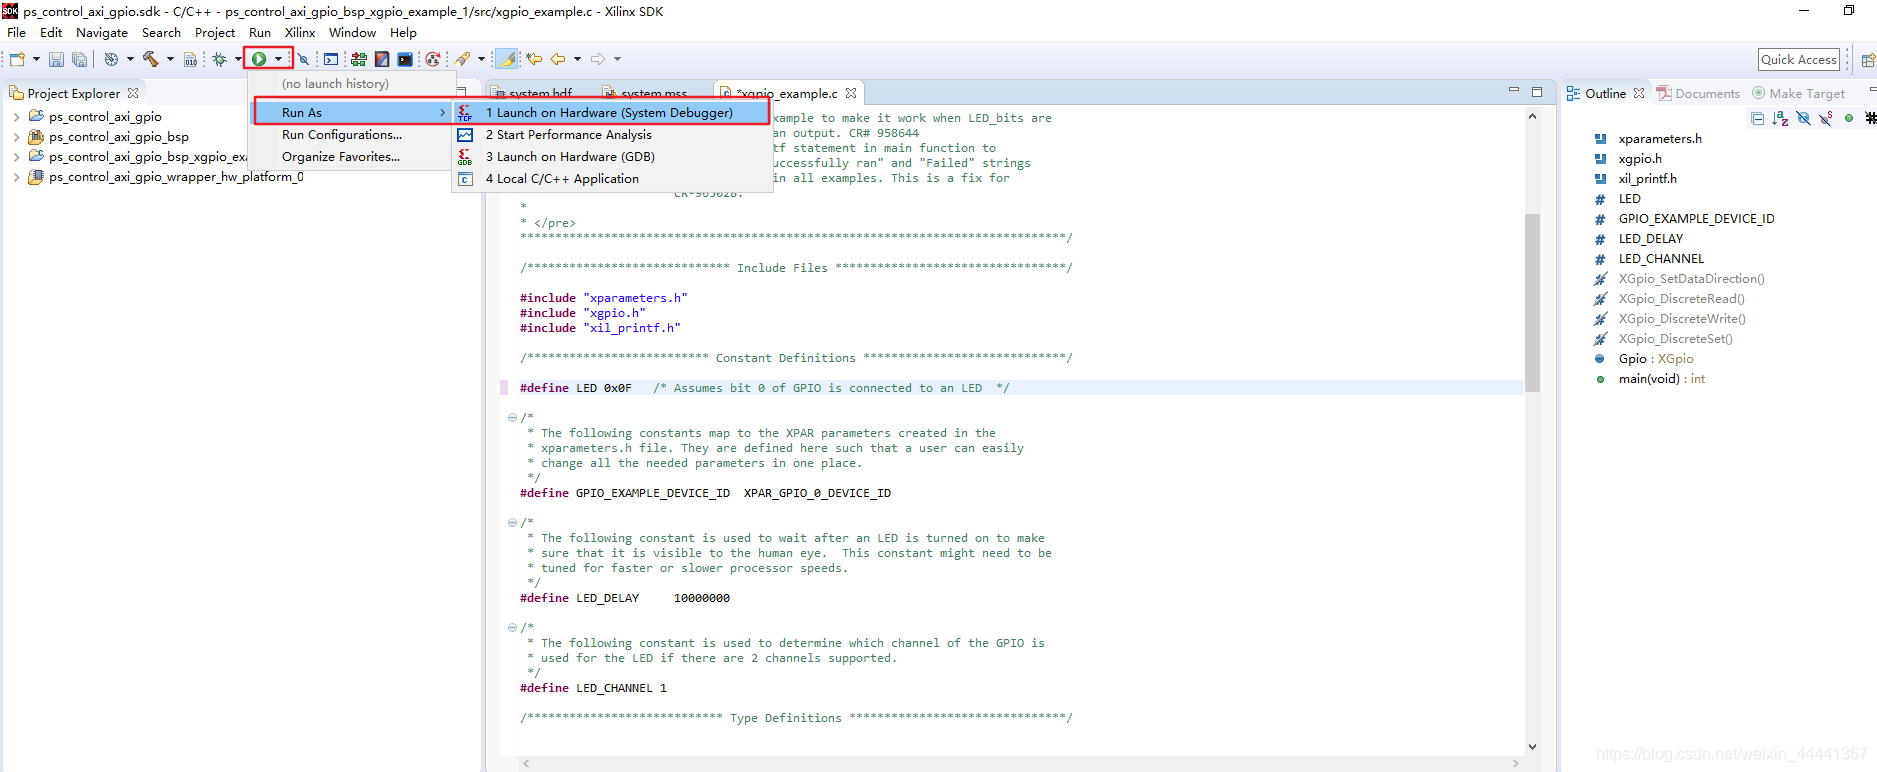Image resolution: width=1877 pixels, height=772 pixels.
Task: Open the File menu
Action: click(x=17, y=33)
